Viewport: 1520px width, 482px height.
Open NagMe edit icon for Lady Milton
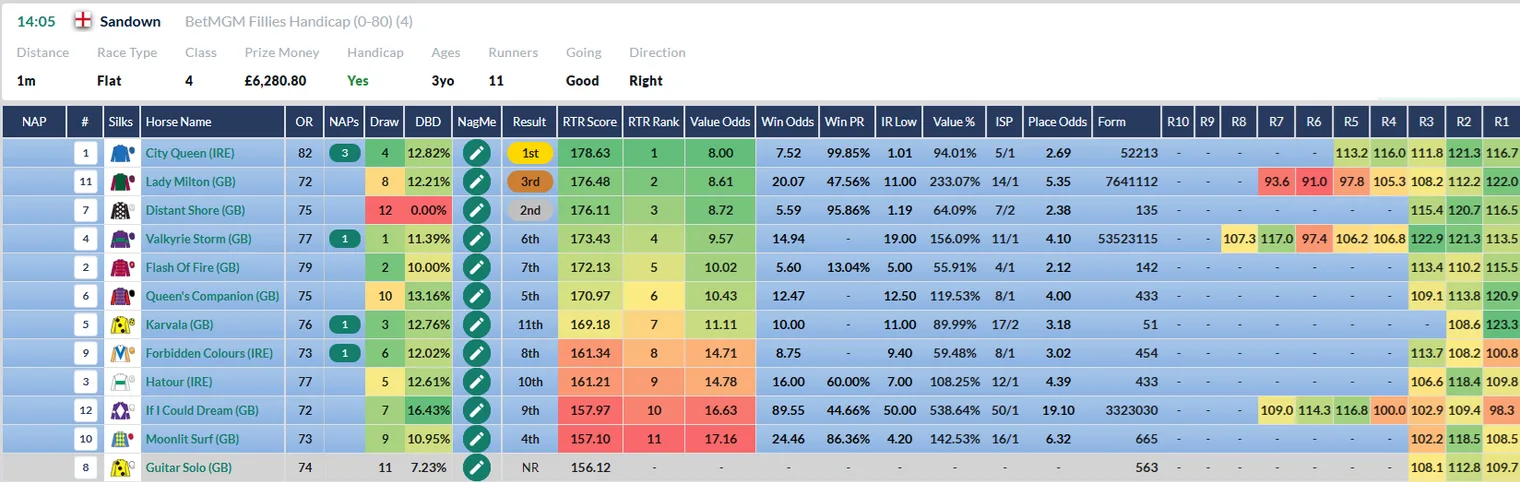477,182
